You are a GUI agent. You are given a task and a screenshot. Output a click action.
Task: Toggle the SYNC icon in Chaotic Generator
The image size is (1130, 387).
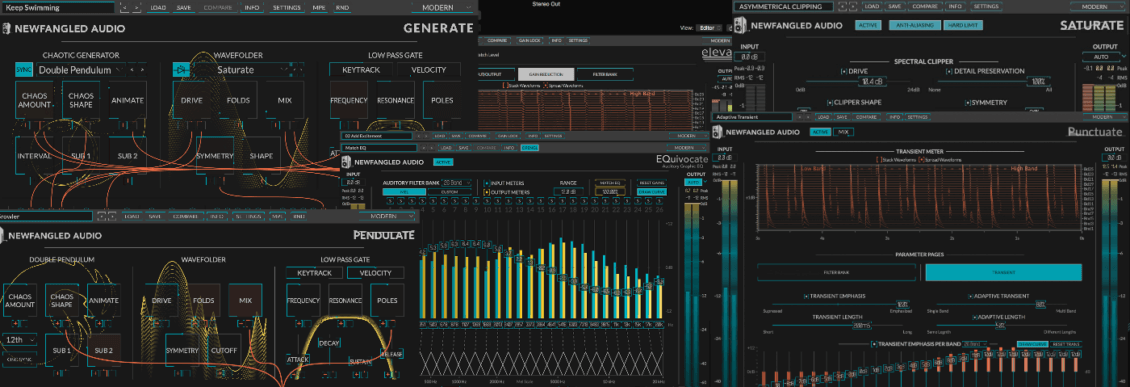click(x=24, y=70)
